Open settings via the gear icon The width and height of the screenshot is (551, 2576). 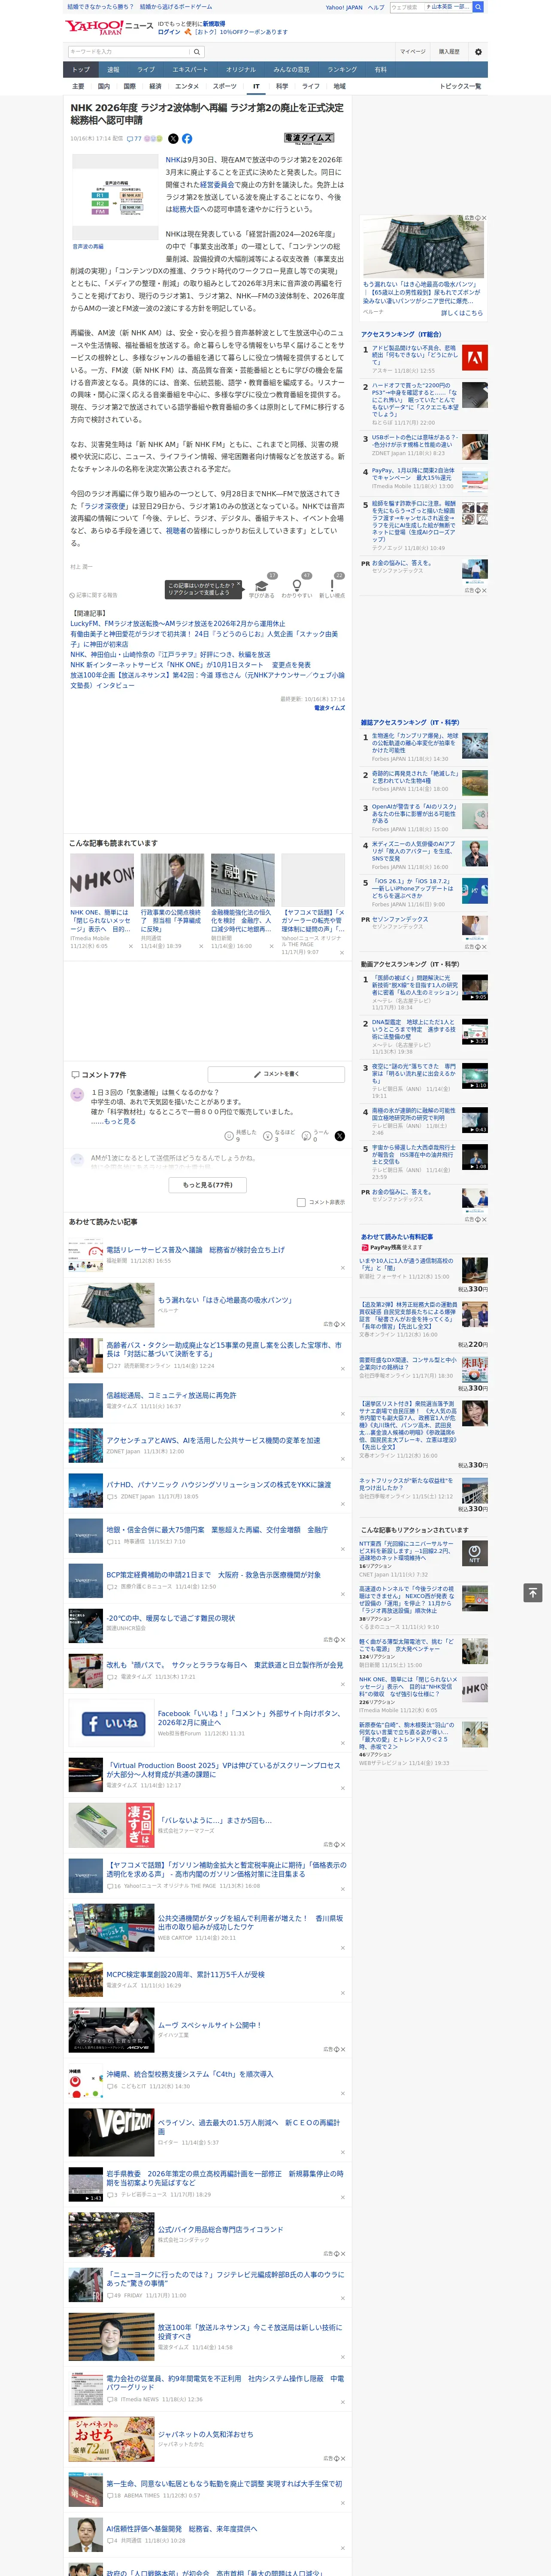coord(478,52)
